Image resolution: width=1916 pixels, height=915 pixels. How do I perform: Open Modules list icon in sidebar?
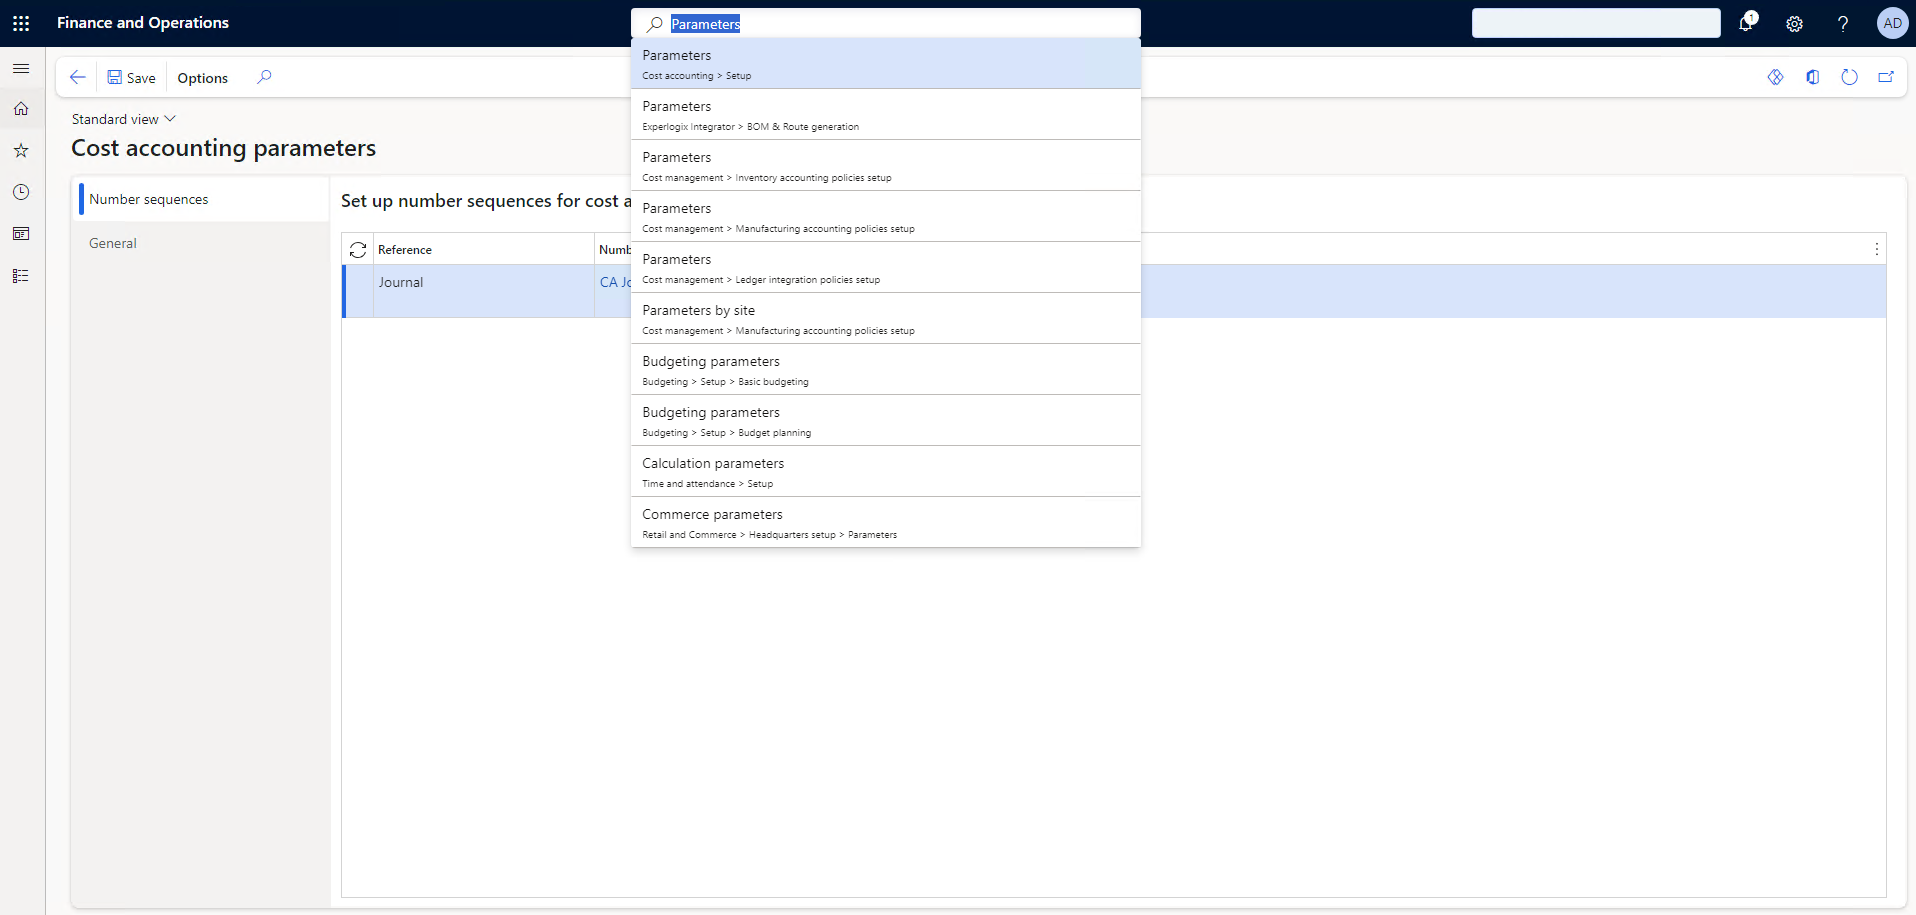(21, 276)
